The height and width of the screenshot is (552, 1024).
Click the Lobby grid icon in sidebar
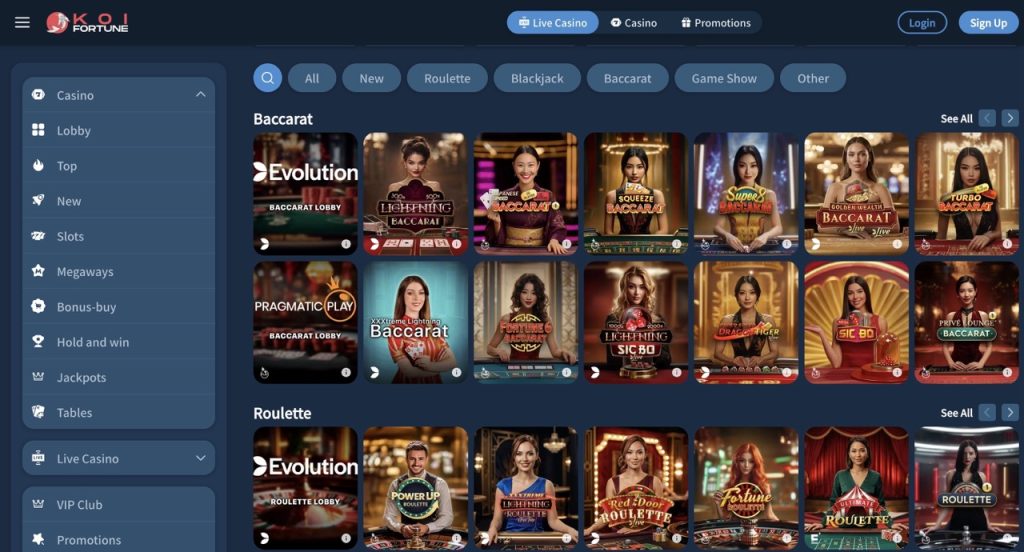(39, 130)
